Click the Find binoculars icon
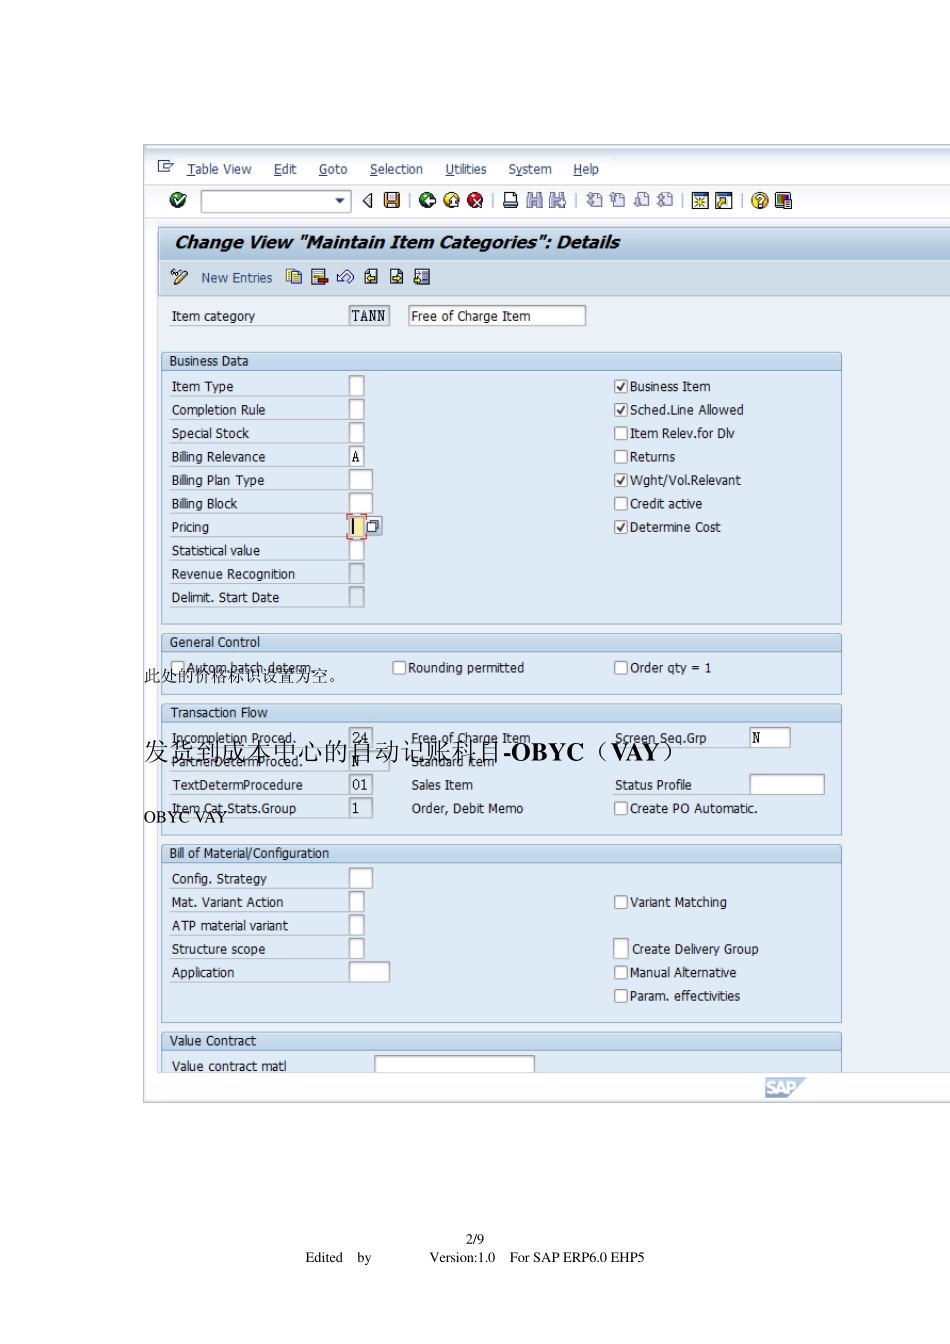The height and width of the screenshot is (1344, 950). pos(534,200)
